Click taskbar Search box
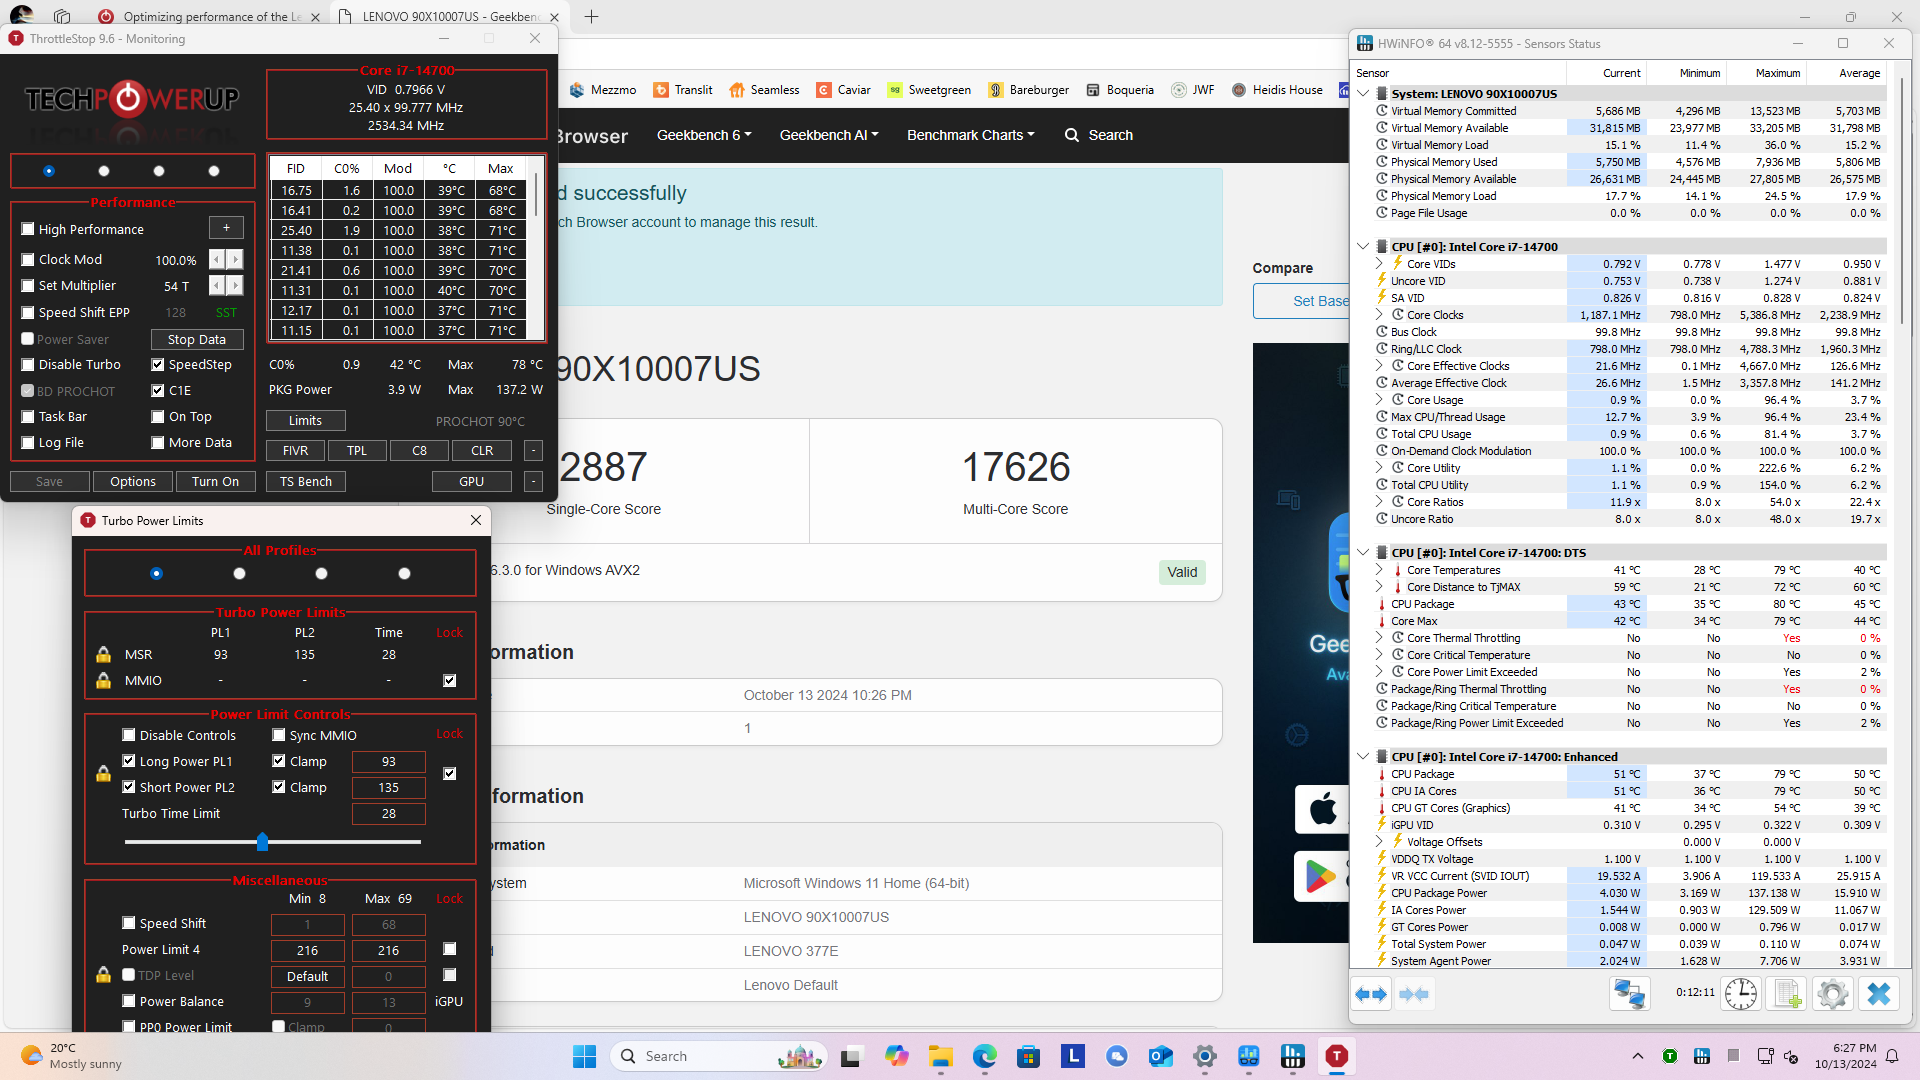1920x1080 pixels. pos(719,1056)
